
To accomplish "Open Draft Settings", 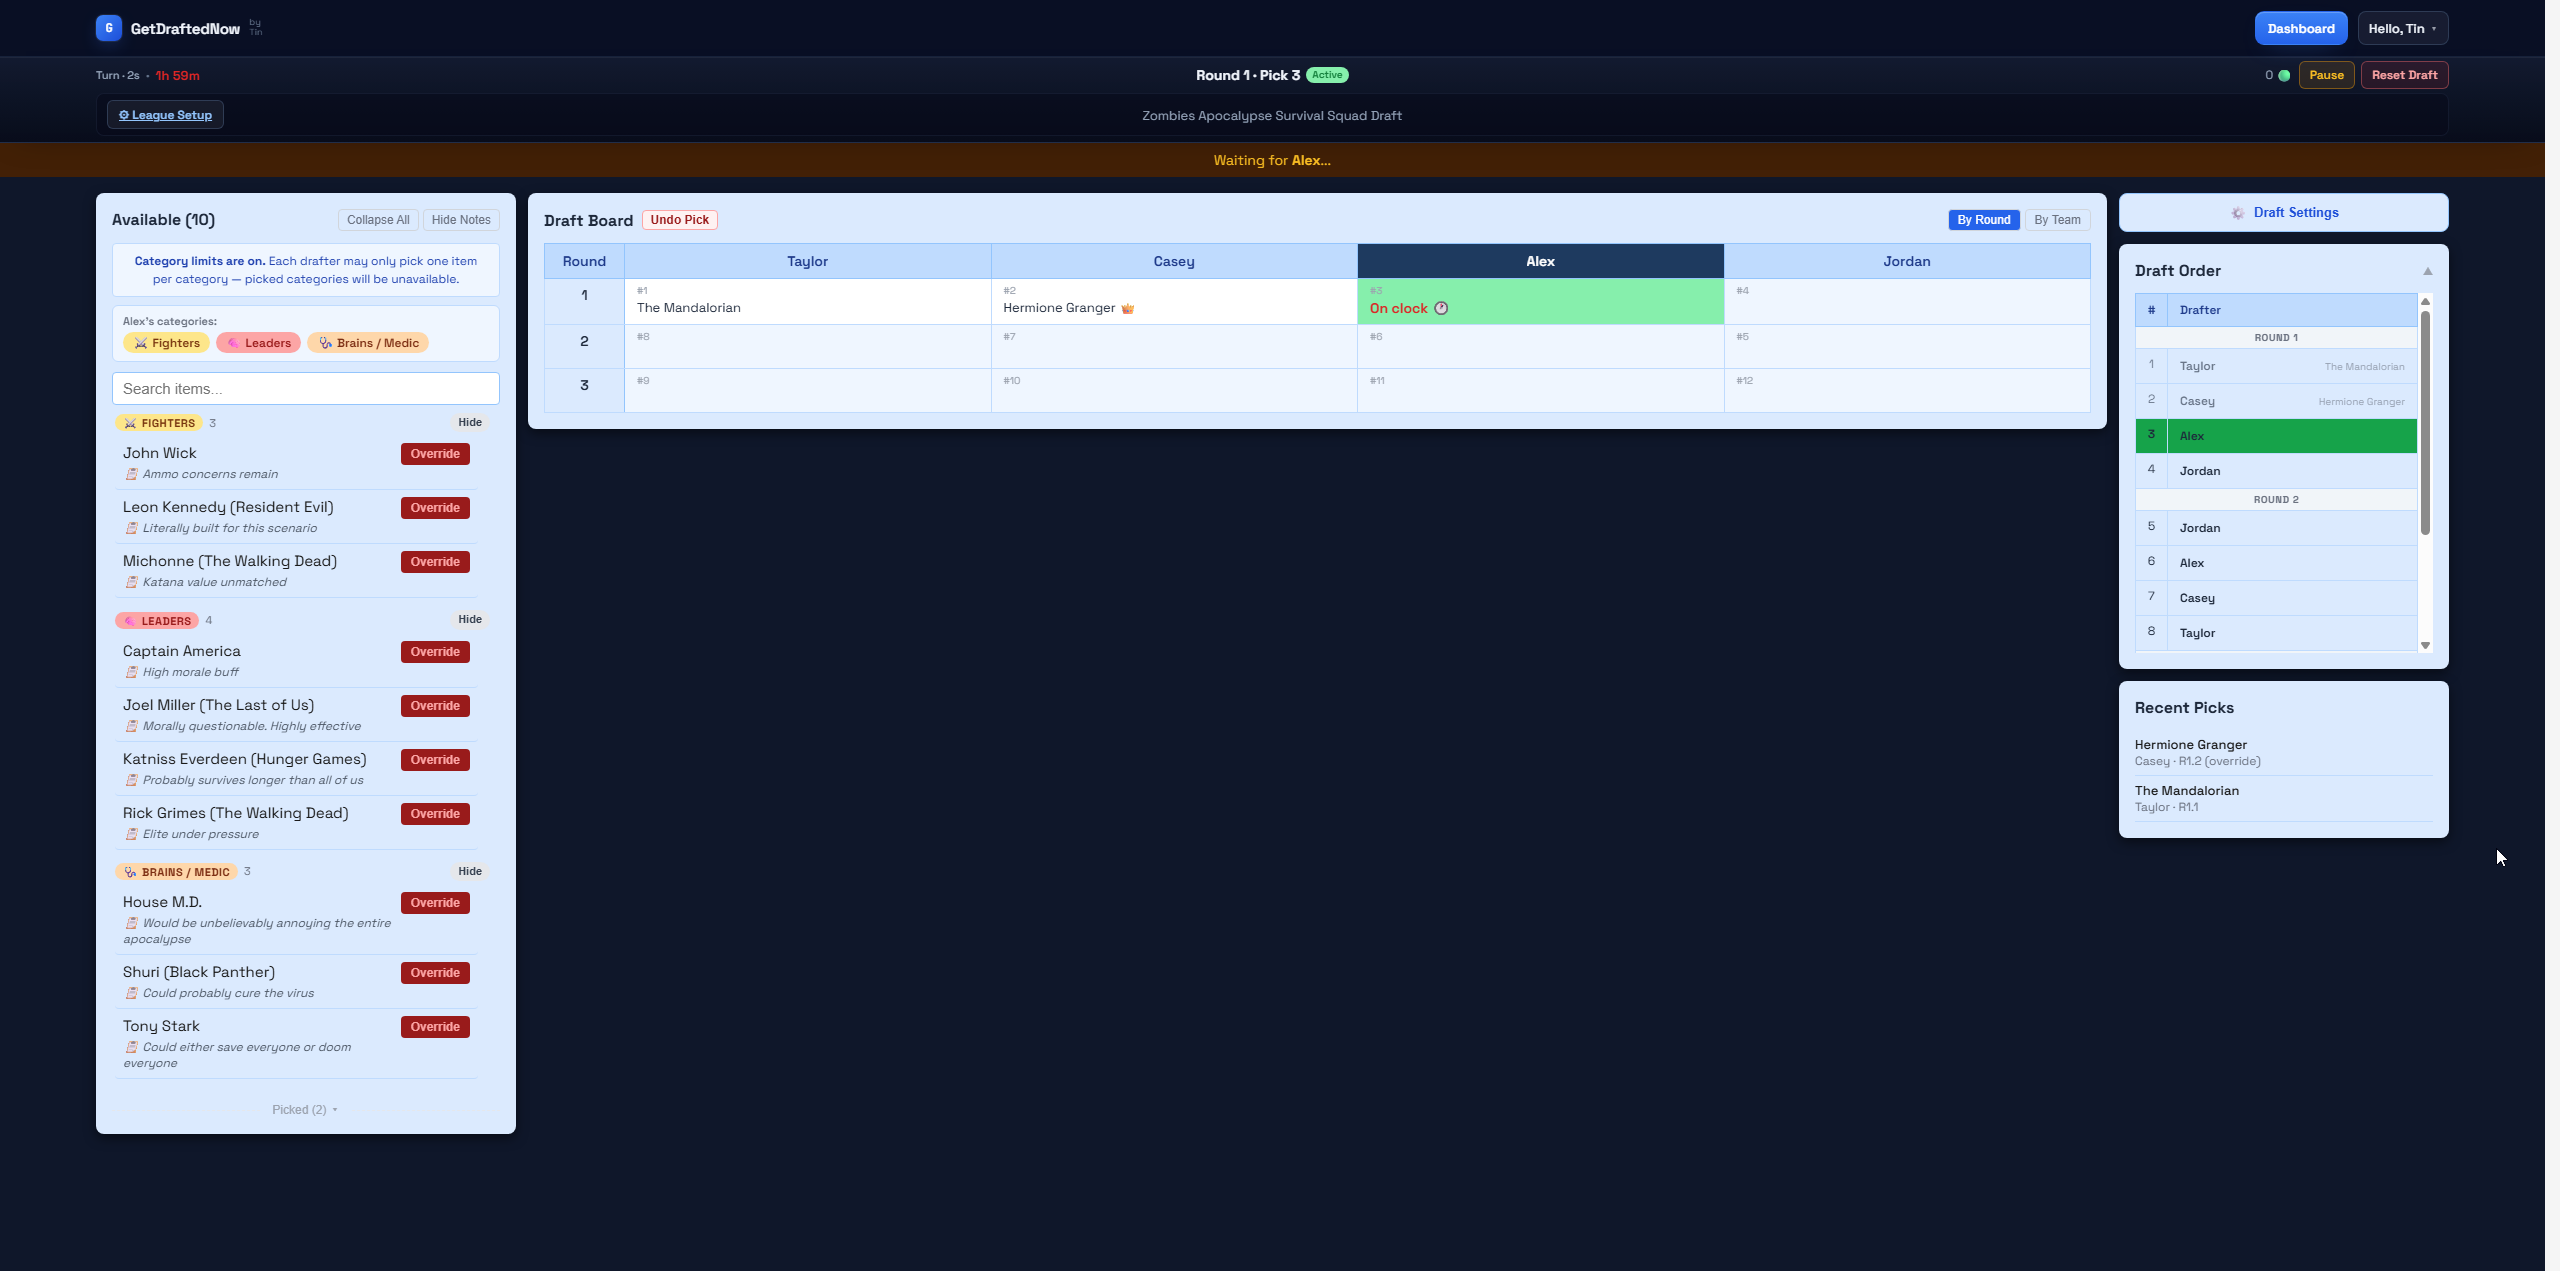I will [2284, 213].
